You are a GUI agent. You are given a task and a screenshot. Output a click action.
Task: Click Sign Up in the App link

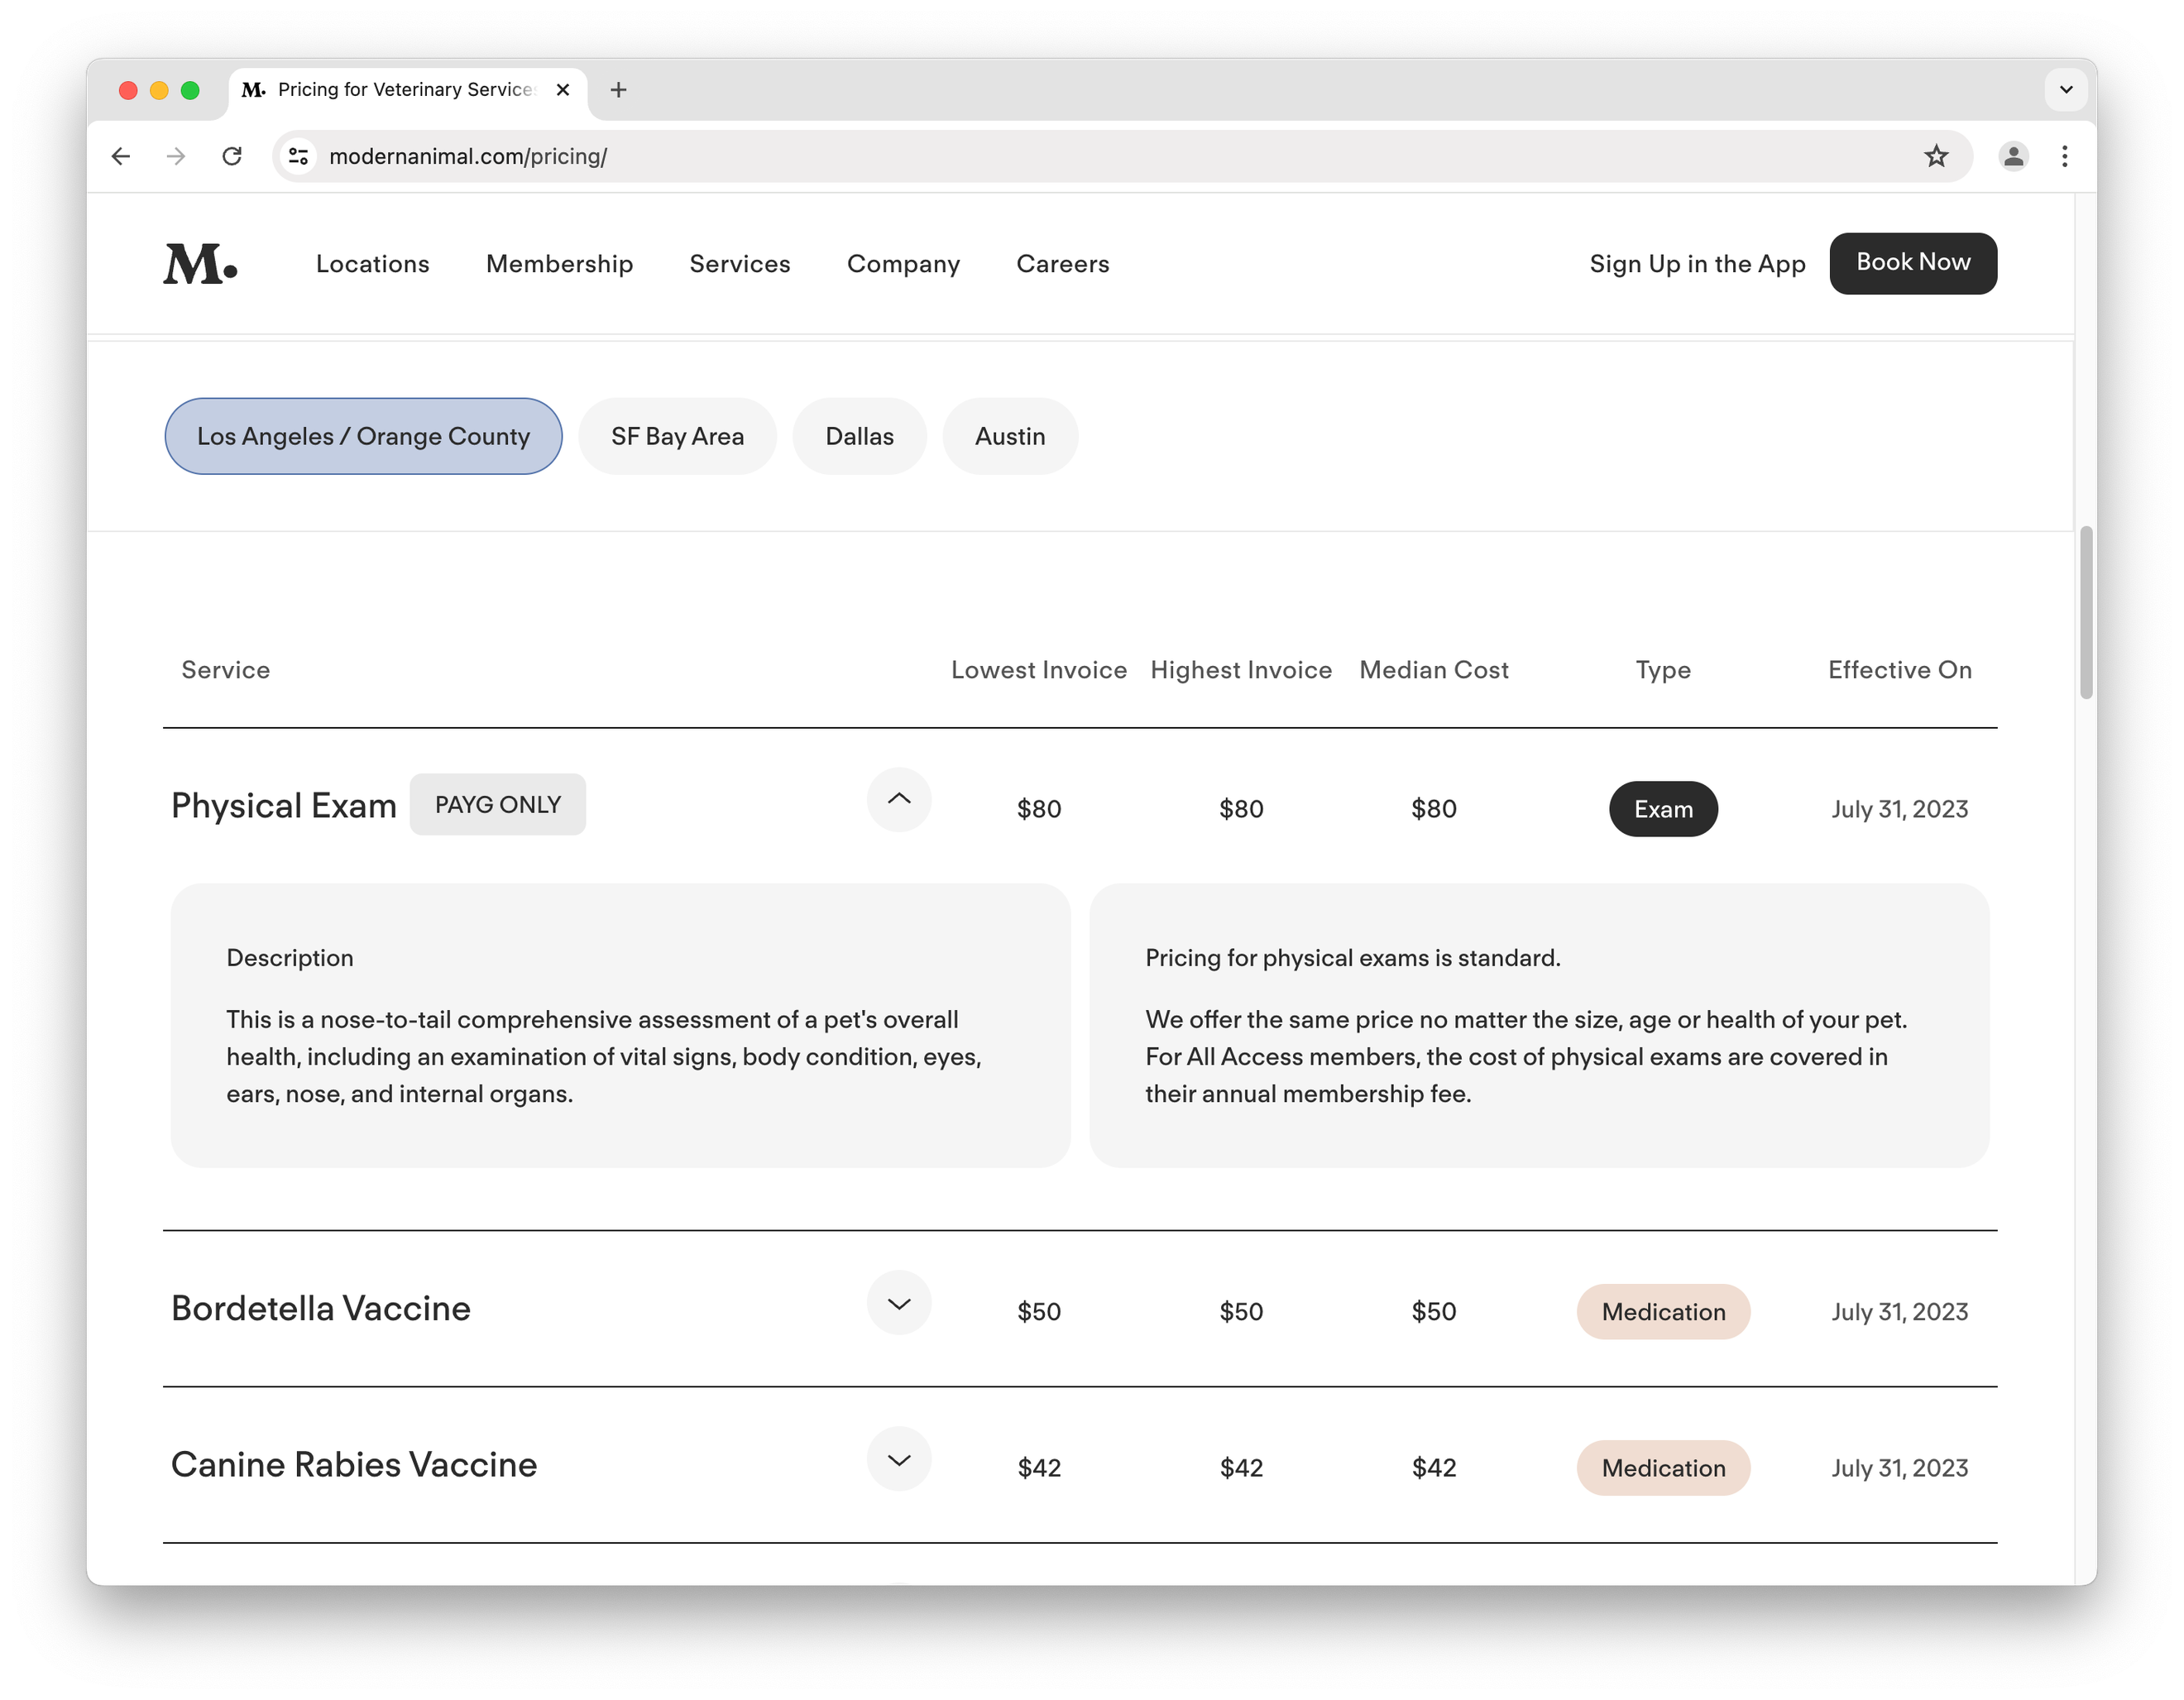(x=1697, y=264)
